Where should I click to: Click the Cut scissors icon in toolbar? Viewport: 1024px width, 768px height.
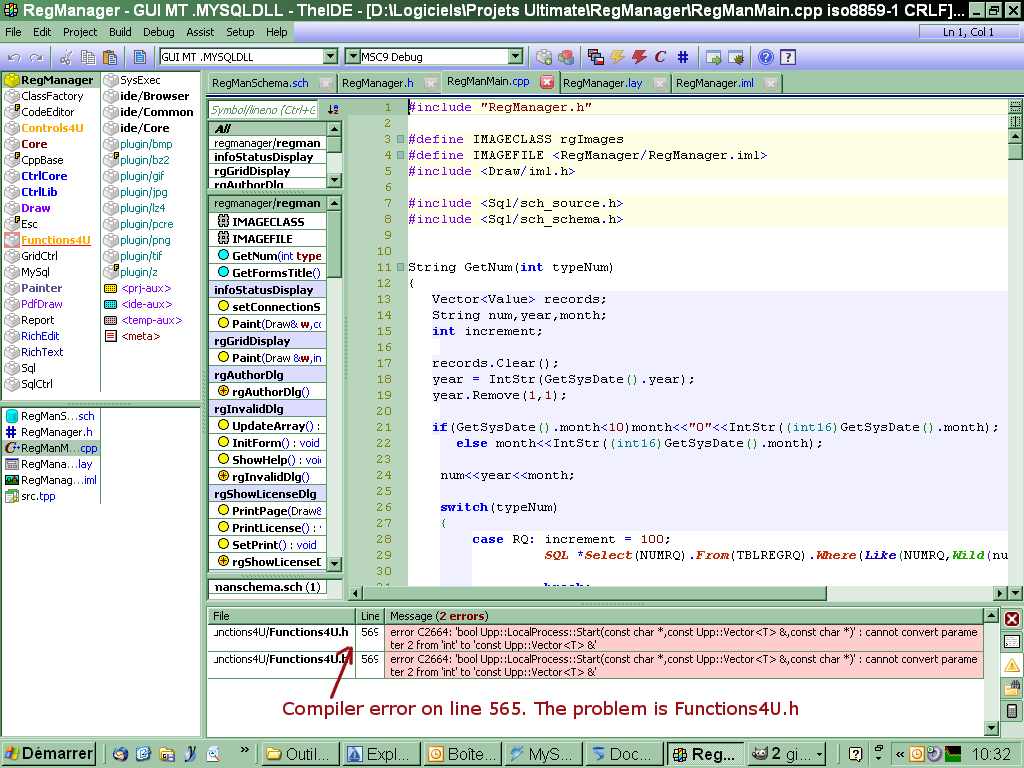[x=68, y=57]
